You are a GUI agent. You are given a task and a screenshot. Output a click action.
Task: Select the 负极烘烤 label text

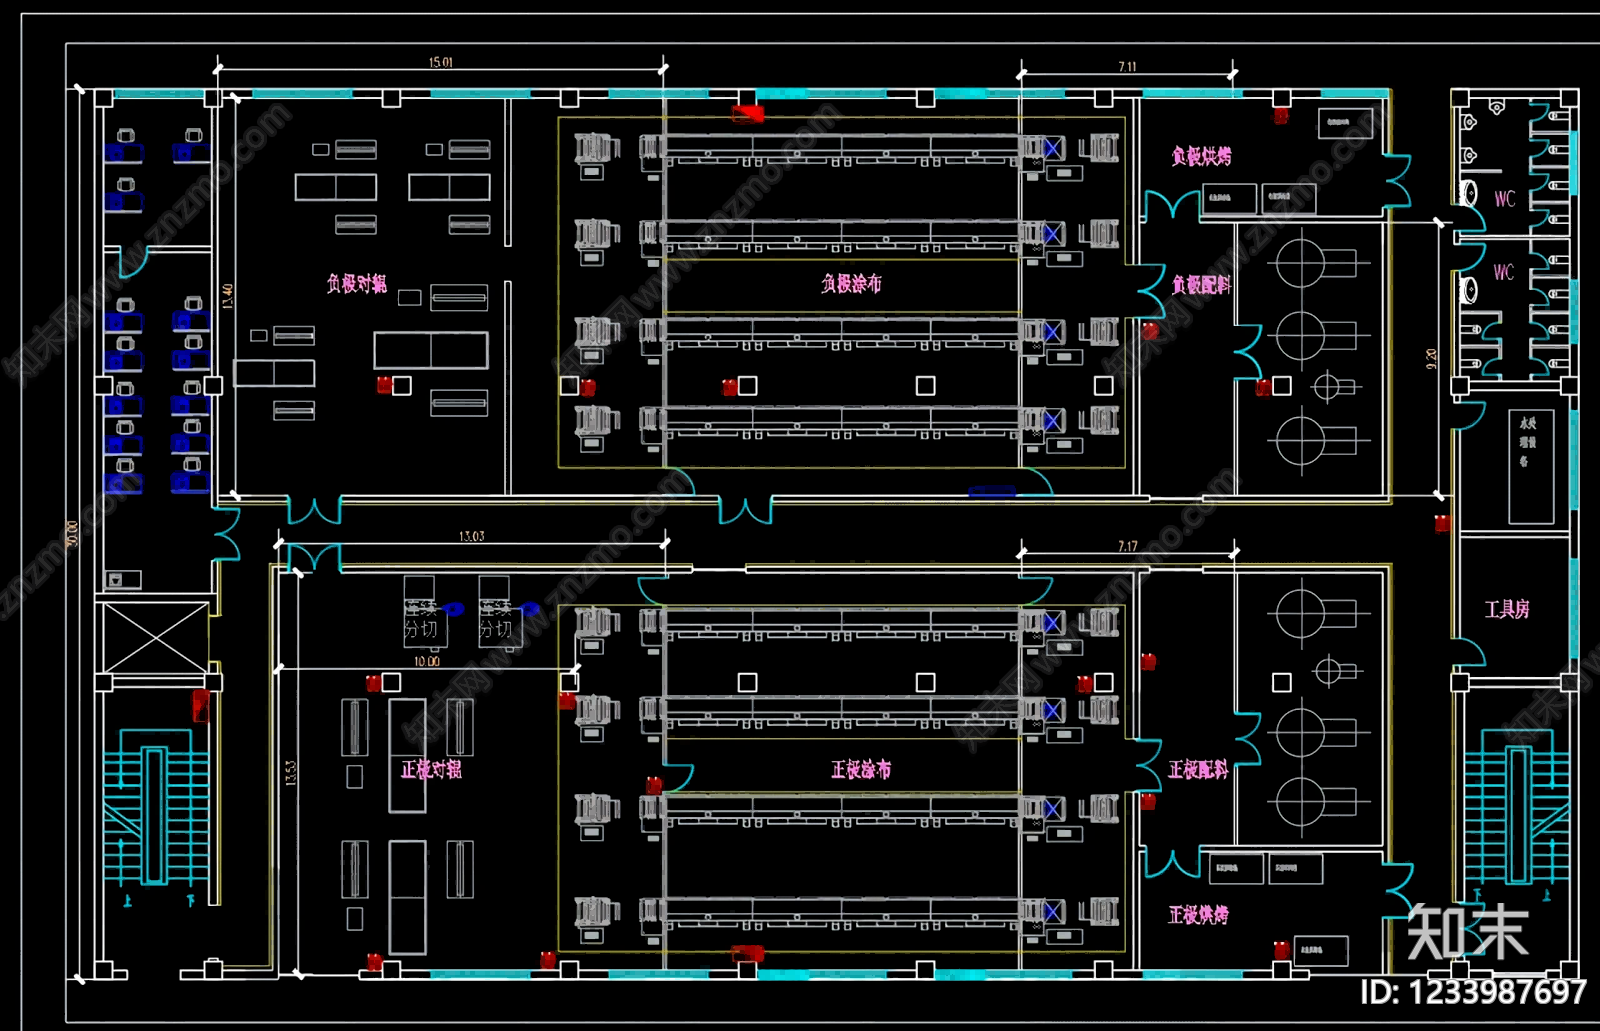pyautogui.click(x=1201, y=156)
